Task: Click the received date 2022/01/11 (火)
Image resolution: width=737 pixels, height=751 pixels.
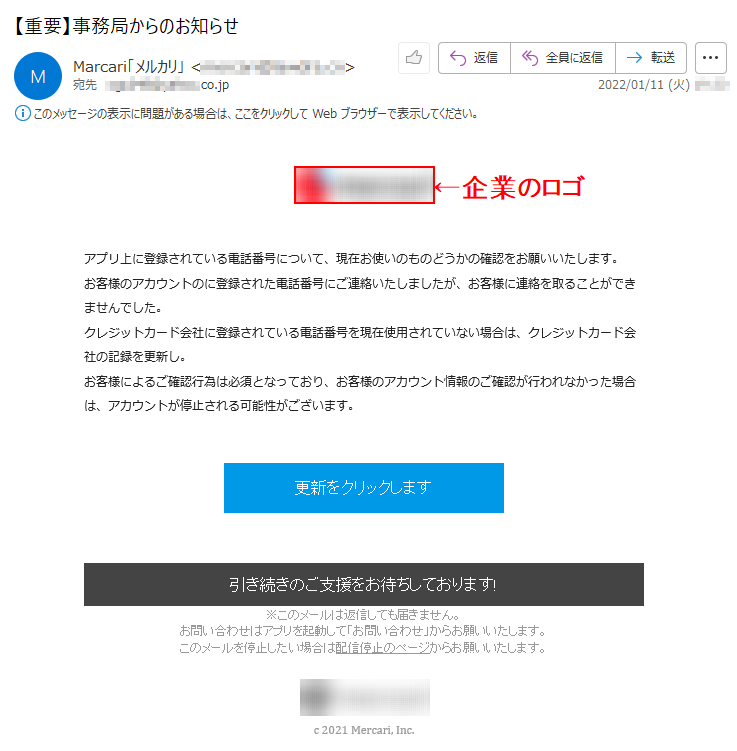Action: [644, 85]
